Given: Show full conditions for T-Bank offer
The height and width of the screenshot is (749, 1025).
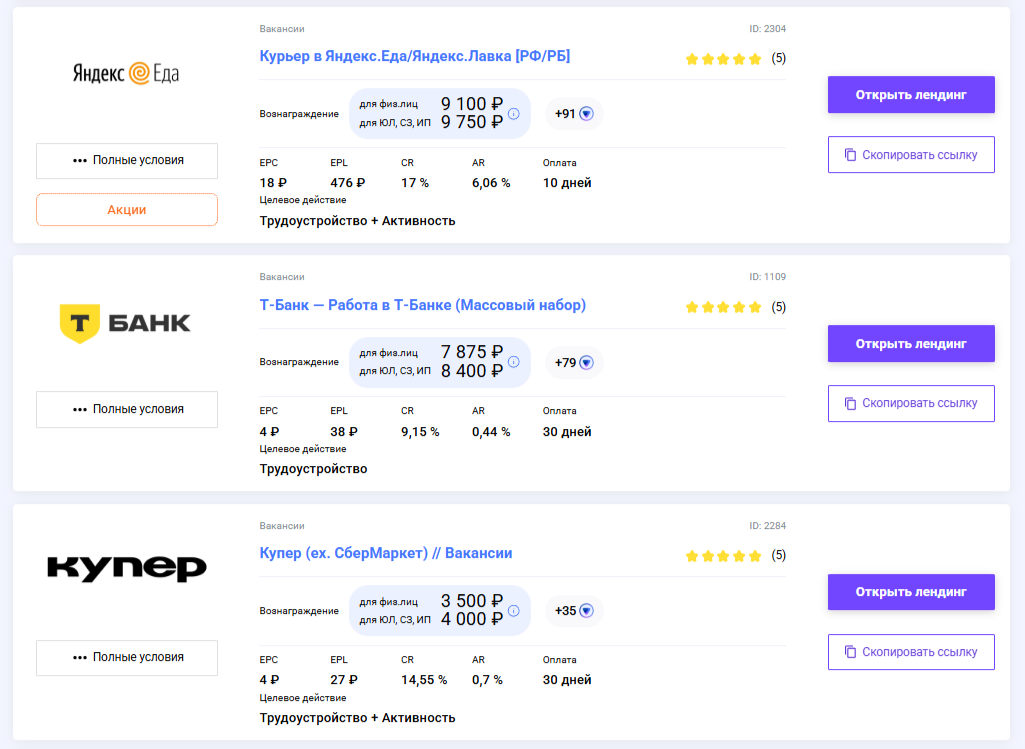Looking at the screenshot, I should click(x=127, y=409).
